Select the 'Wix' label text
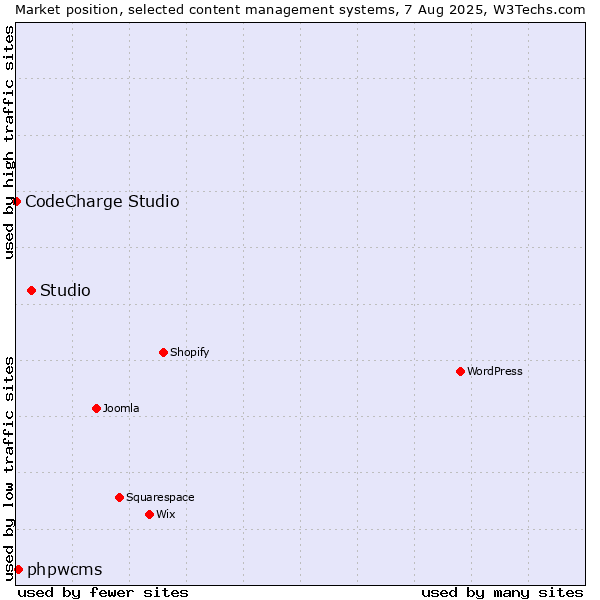600x600 pixels. [166, 514]
